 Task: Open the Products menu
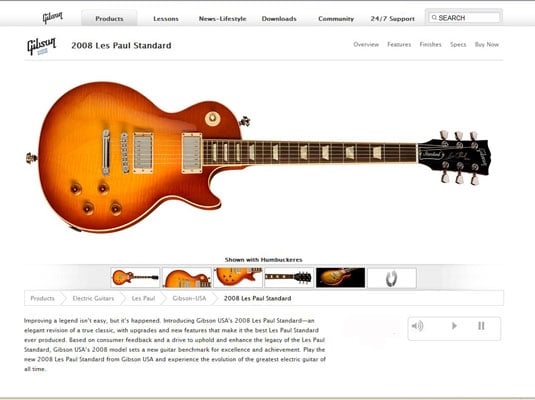tap(109, 18)
